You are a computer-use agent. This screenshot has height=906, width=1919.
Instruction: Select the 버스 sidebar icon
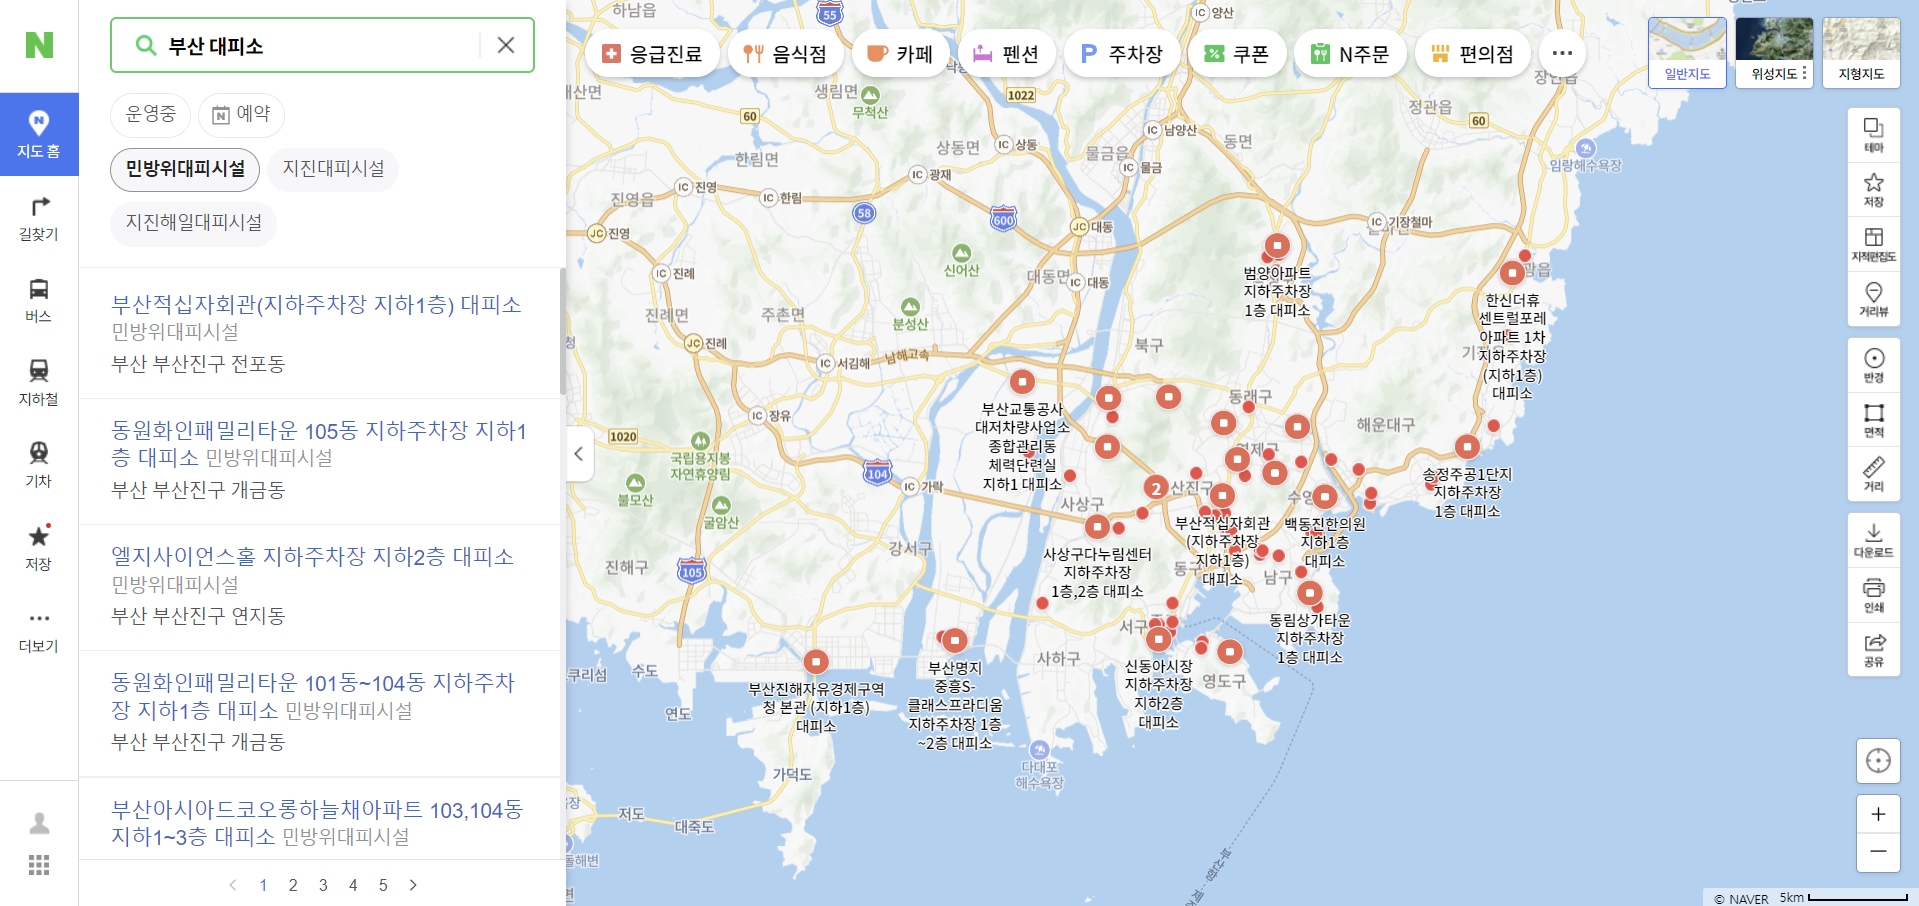tap(39, 300)
